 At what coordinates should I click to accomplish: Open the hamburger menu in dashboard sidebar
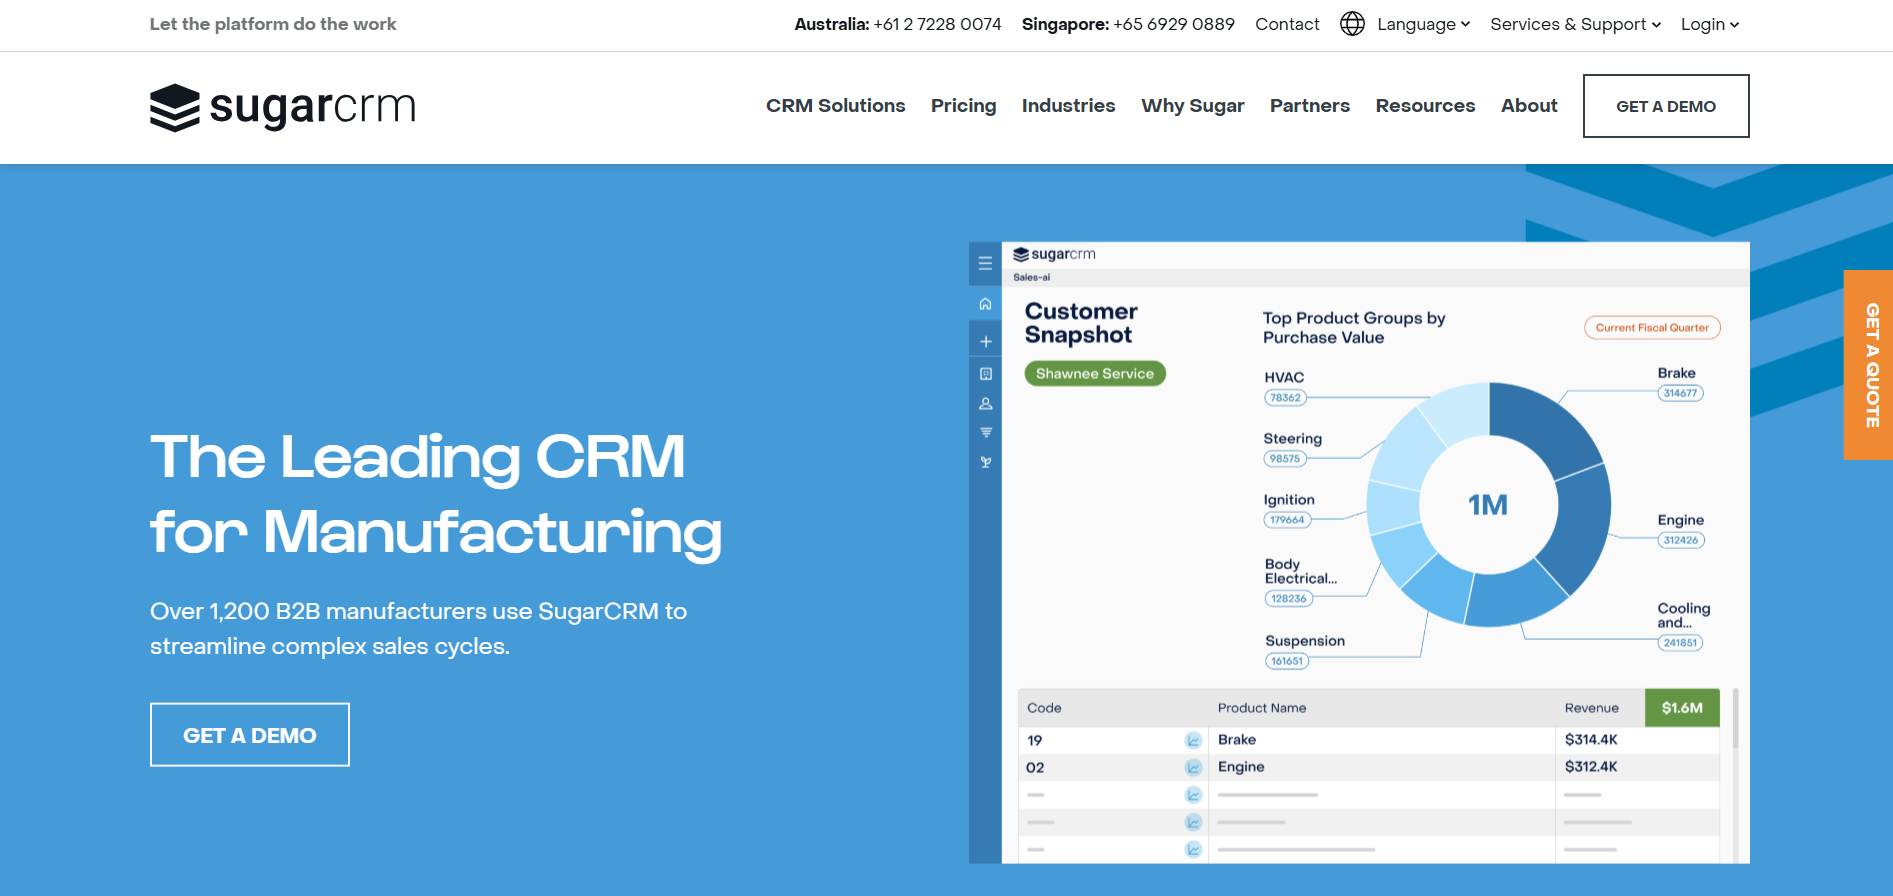click(985, 264)
